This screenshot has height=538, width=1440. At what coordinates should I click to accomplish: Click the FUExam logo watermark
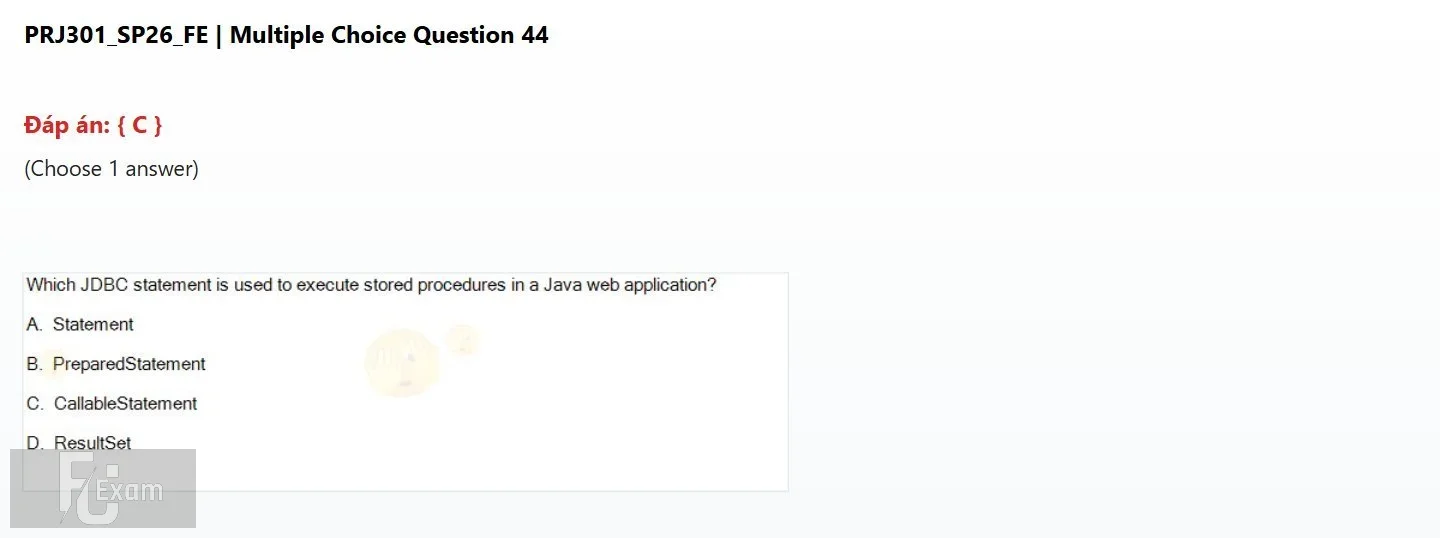point(103,488)
